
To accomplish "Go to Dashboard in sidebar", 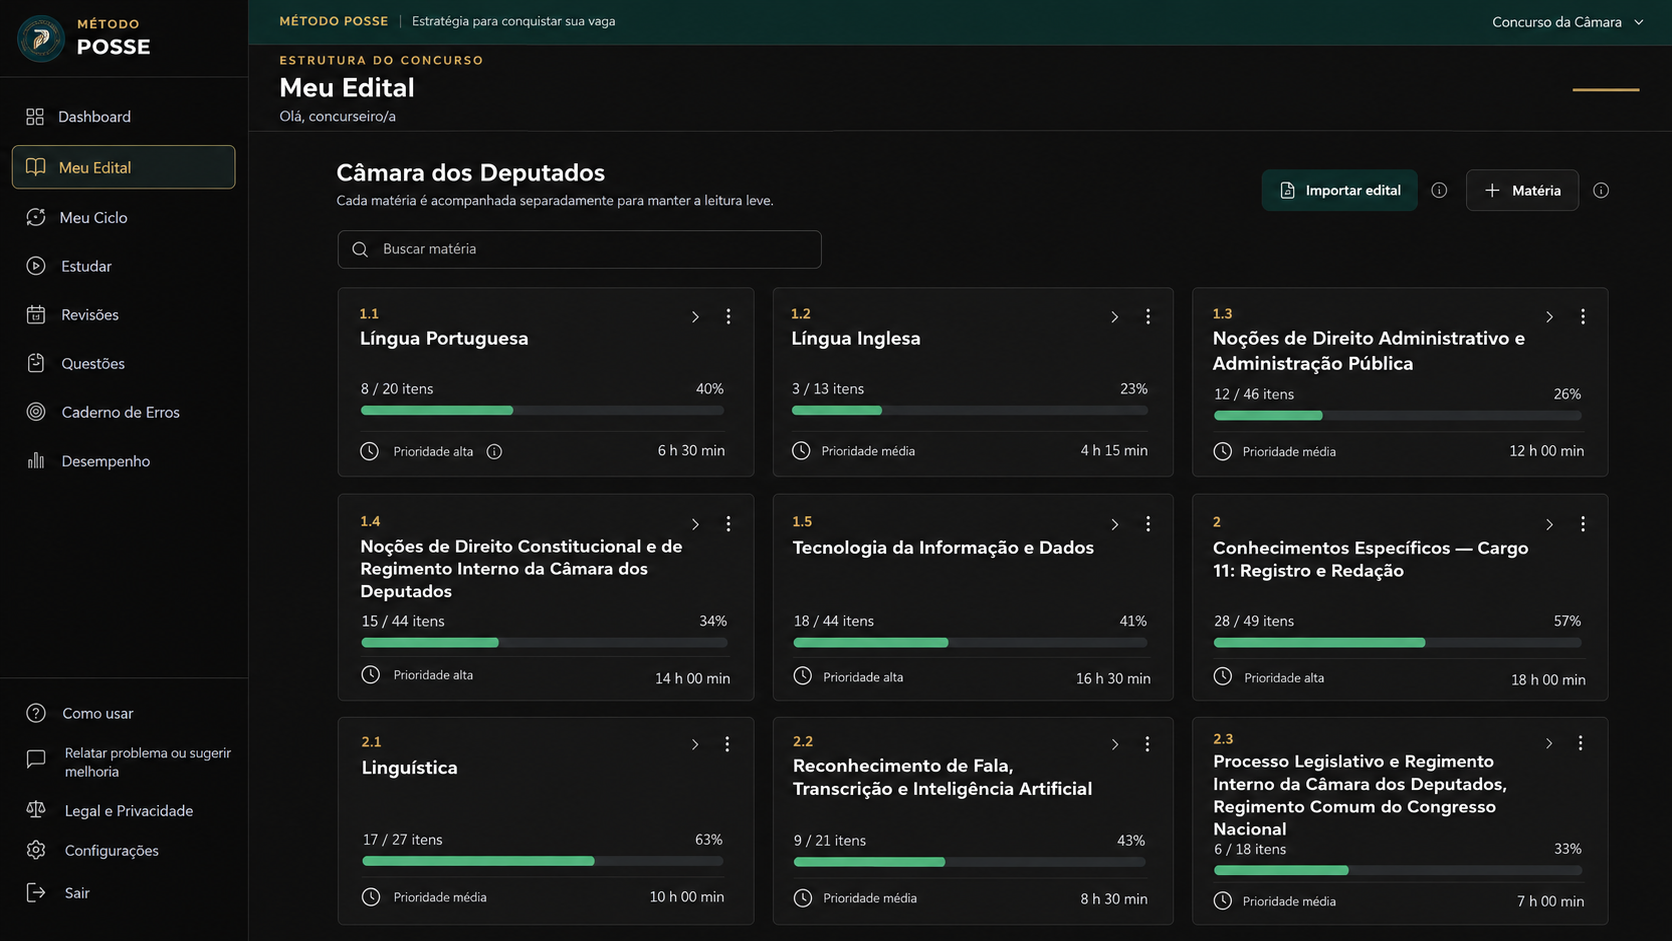I will coord(123,117).
